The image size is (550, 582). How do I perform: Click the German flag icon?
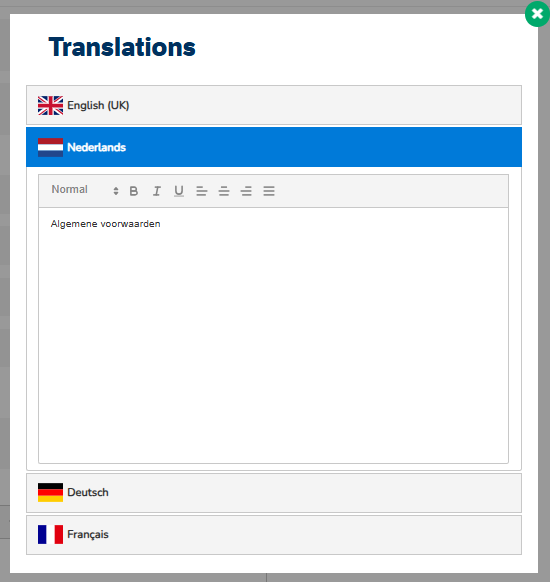tap(50, 493)
